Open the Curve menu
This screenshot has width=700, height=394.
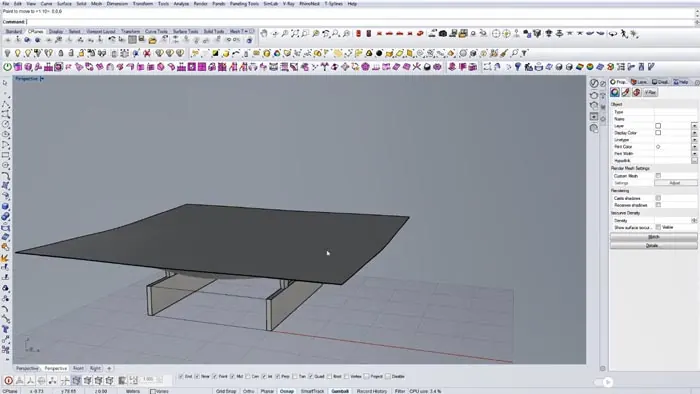46,4
